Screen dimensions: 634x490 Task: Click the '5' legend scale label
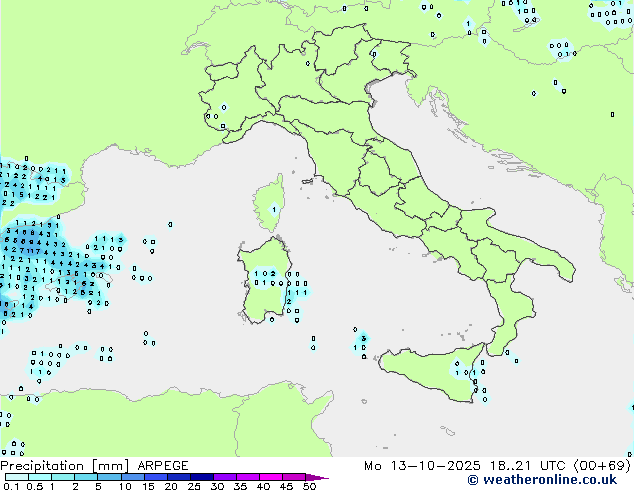[x=98, y=486]
